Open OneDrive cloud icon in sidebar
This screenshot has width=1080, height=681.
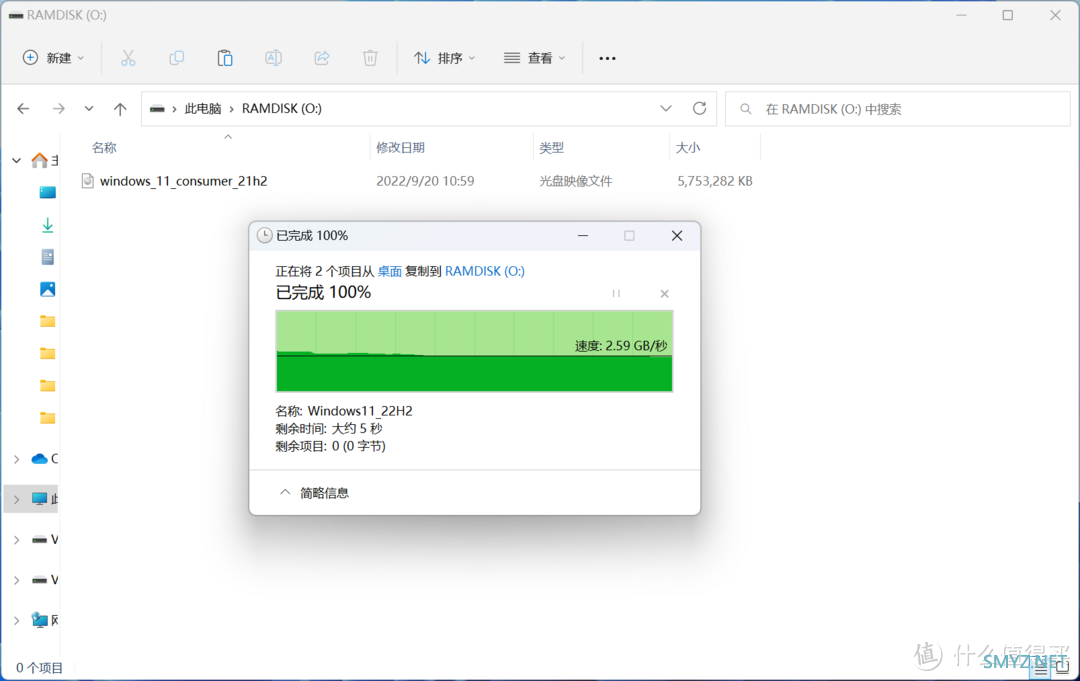point(40,459)
